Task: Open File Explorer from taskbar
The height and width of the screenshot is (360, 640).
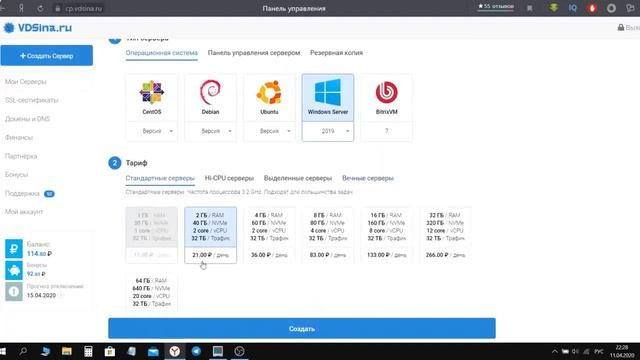Action: (67, 351)
